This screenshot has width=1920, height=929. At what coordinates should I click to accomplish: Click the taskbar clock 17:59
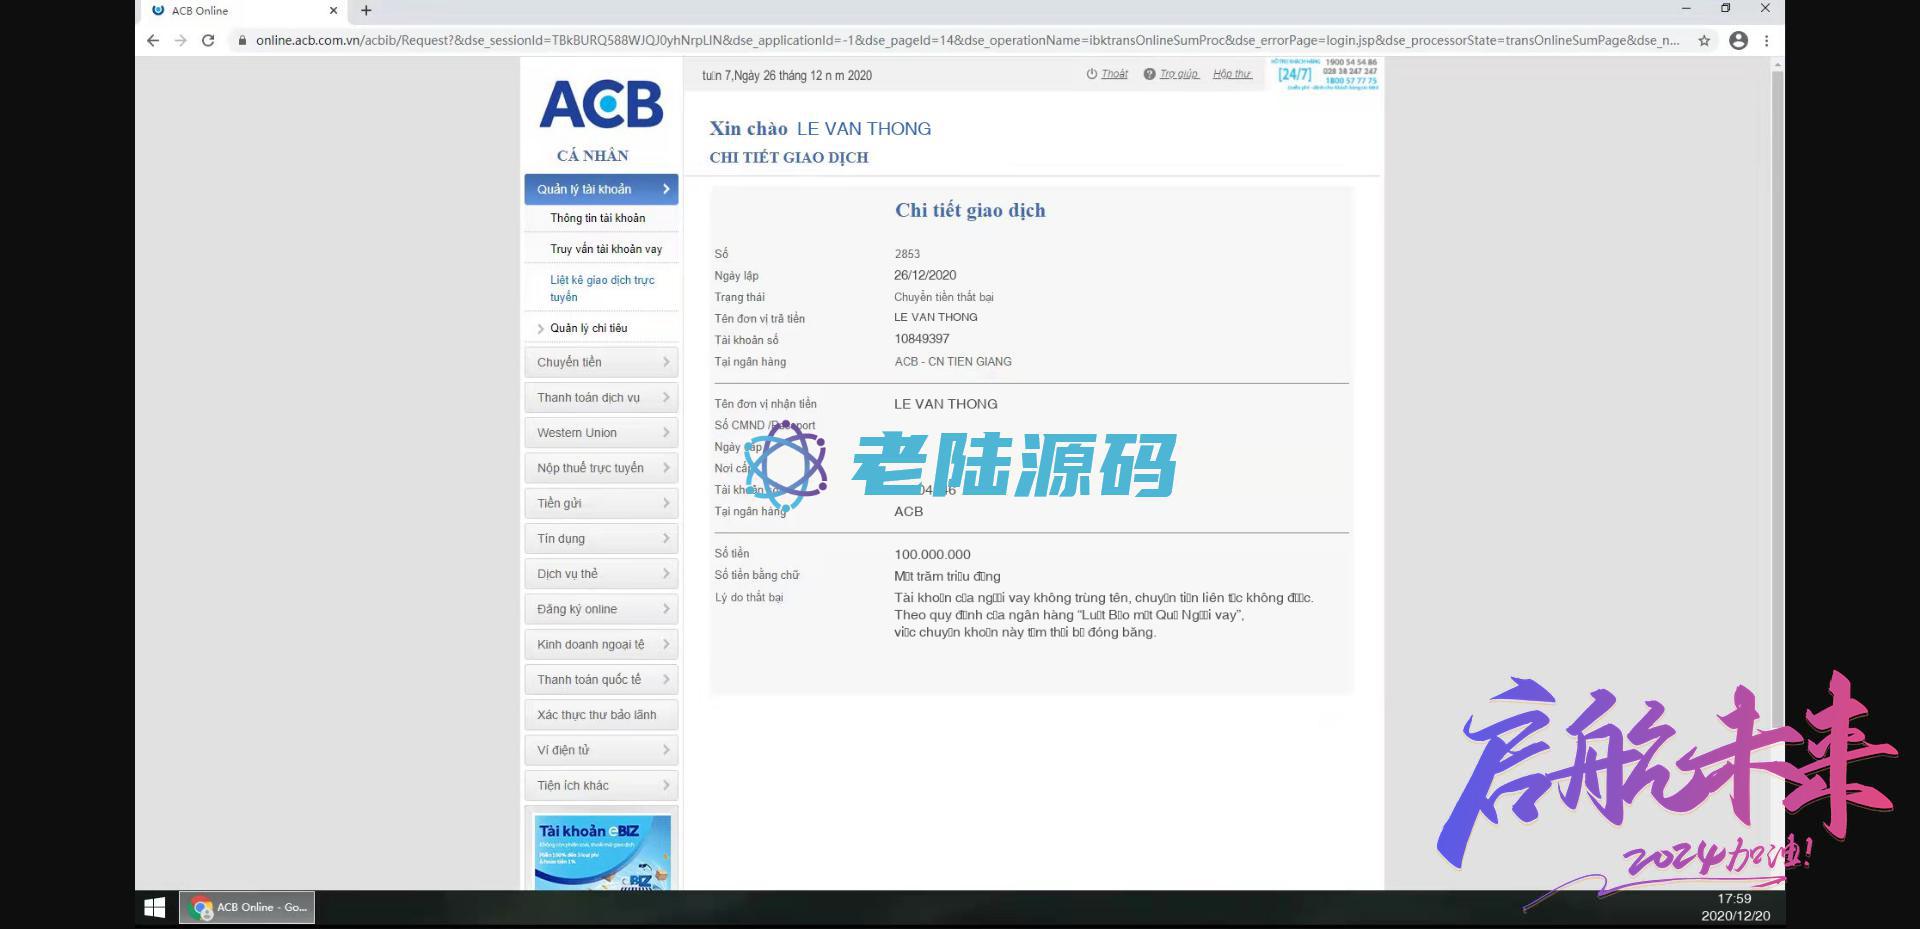coord(1735,898)
